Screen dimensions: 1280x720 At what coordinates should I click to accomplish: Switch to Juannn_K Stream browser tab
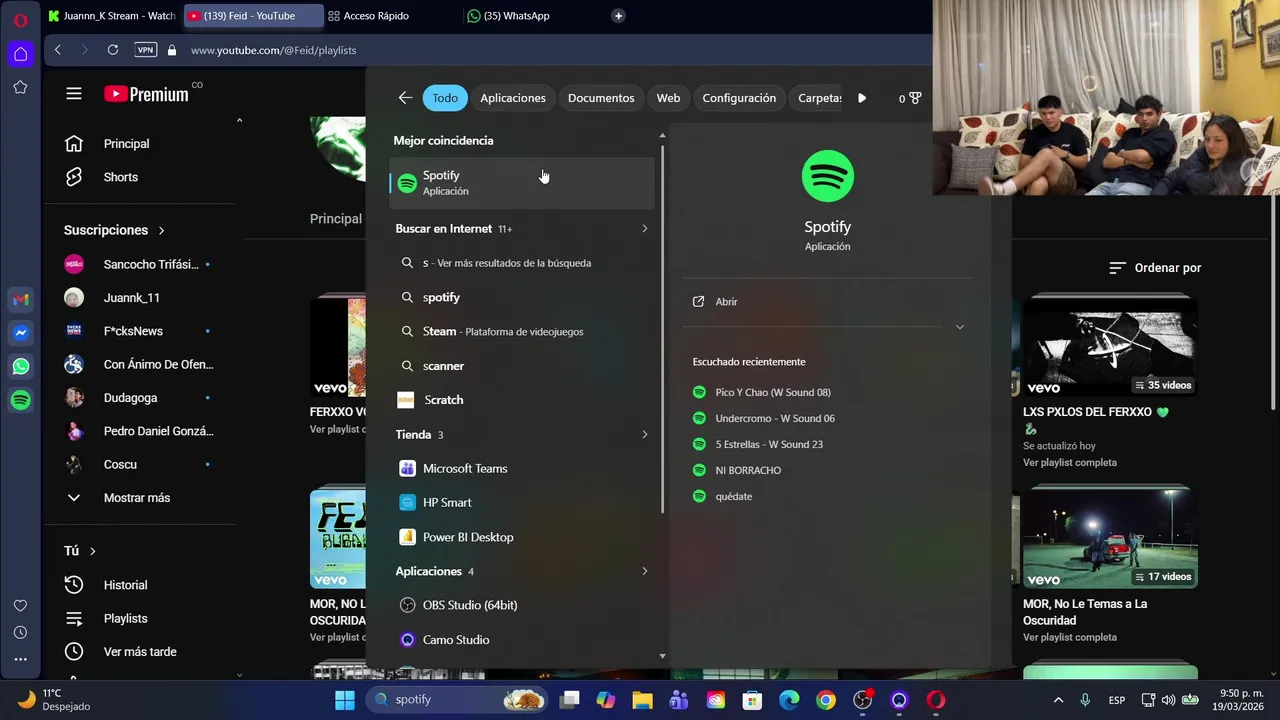(x=112, y=15)
